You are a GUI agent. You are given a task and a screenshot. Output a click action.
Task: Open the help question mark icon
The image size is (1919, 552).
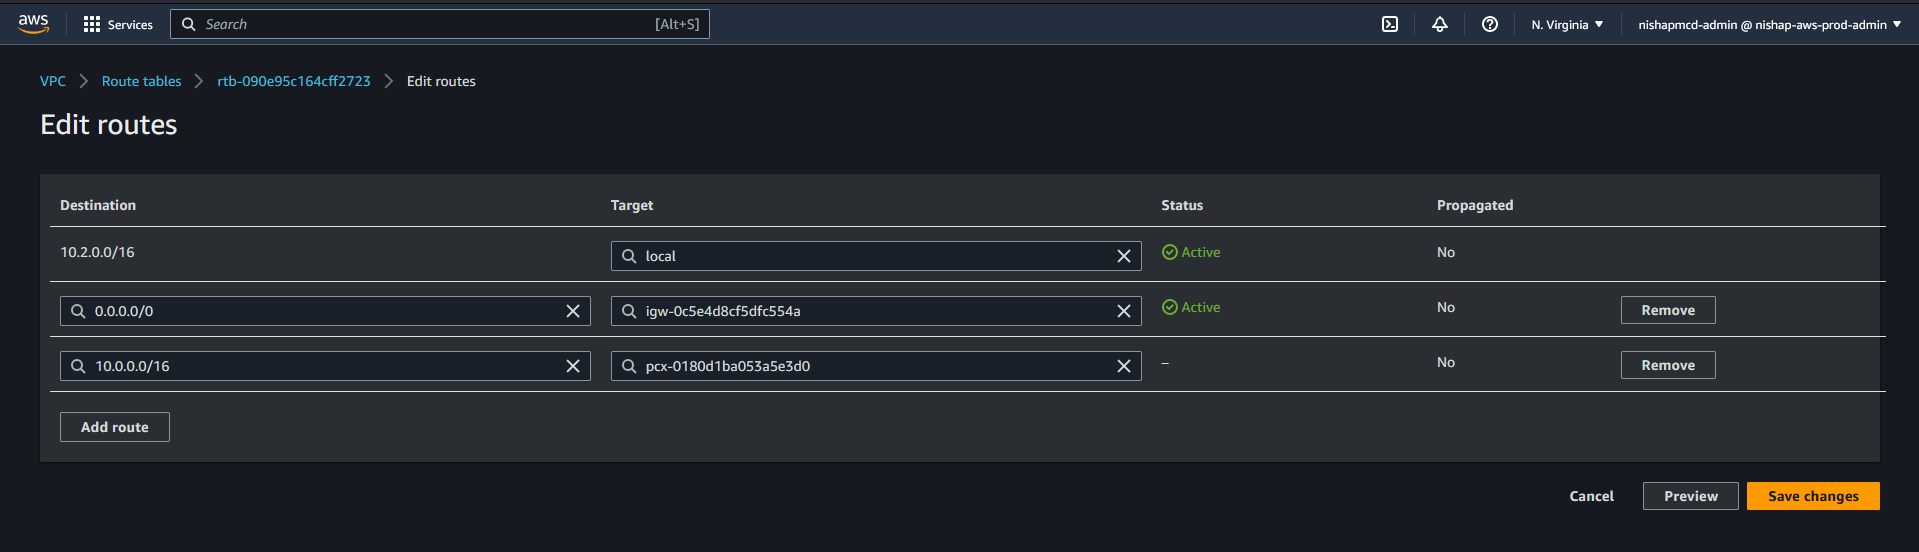[x=1489, y=24]
